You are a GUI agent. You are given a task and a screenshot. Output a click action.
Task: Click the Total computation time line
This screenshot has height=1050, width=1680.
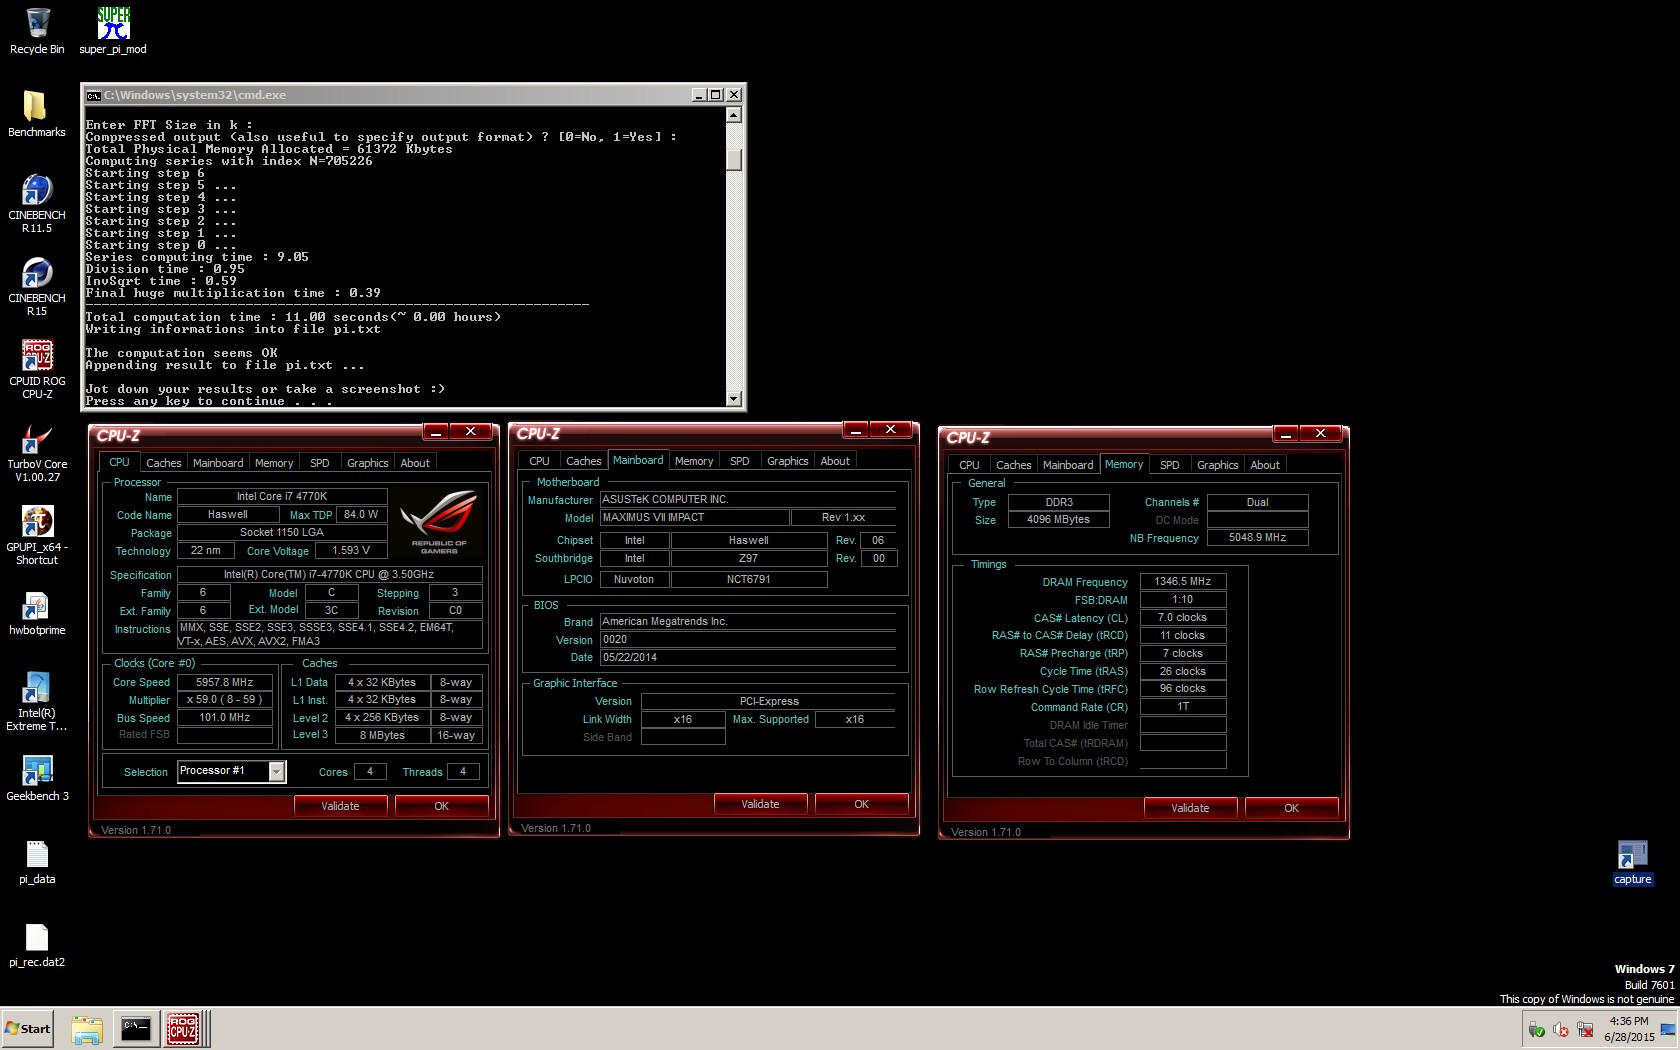point(293,317)
